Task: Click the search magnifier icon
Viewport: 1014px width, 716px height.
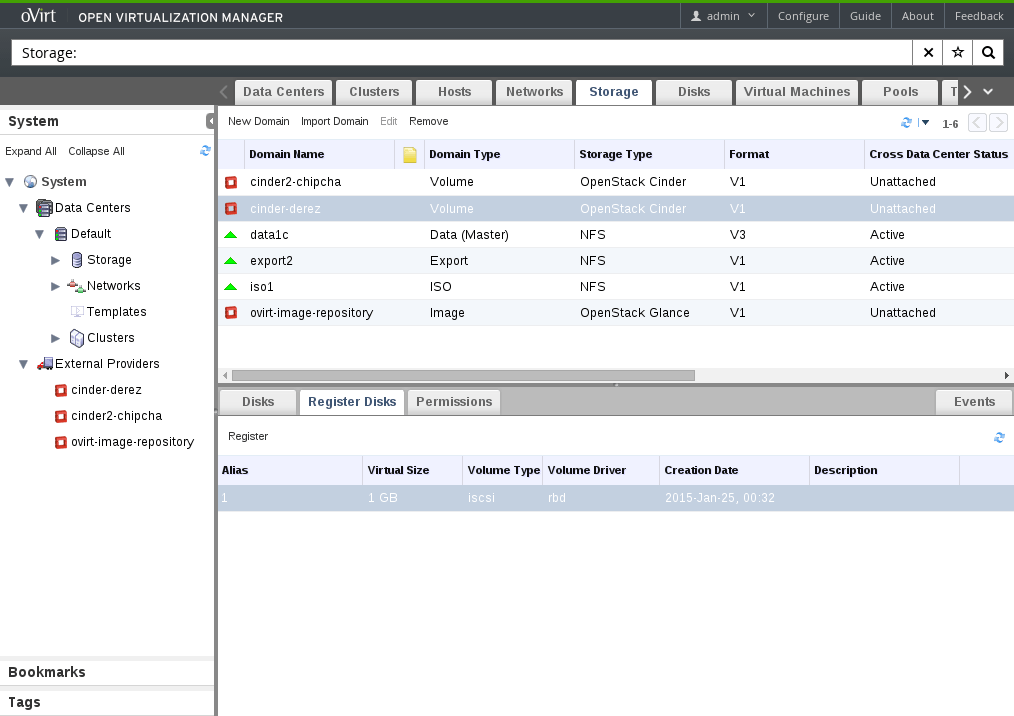Action: pos(987,53)
